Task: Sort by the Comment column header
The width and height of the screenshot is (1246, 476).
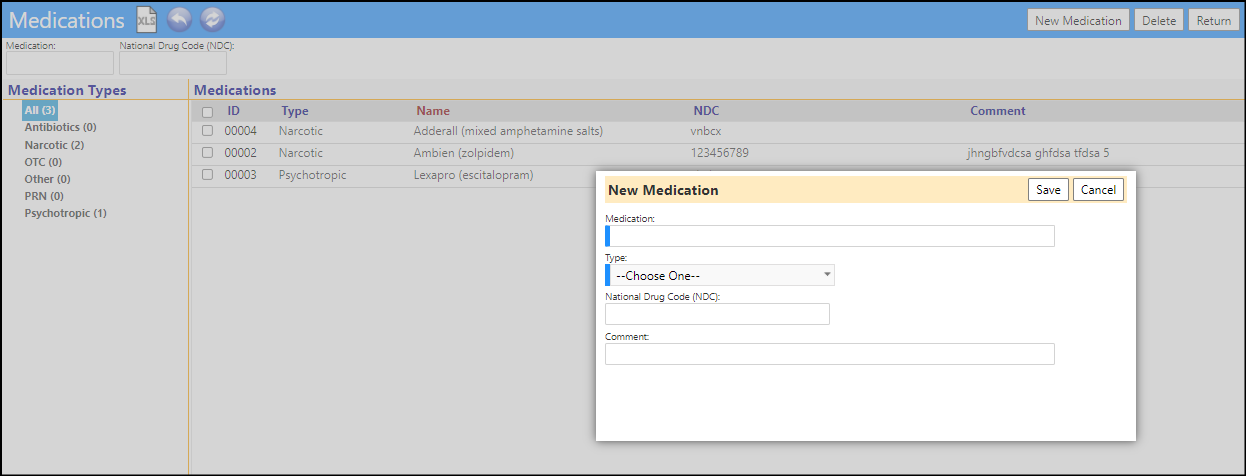Action: [x=998, y=111]
